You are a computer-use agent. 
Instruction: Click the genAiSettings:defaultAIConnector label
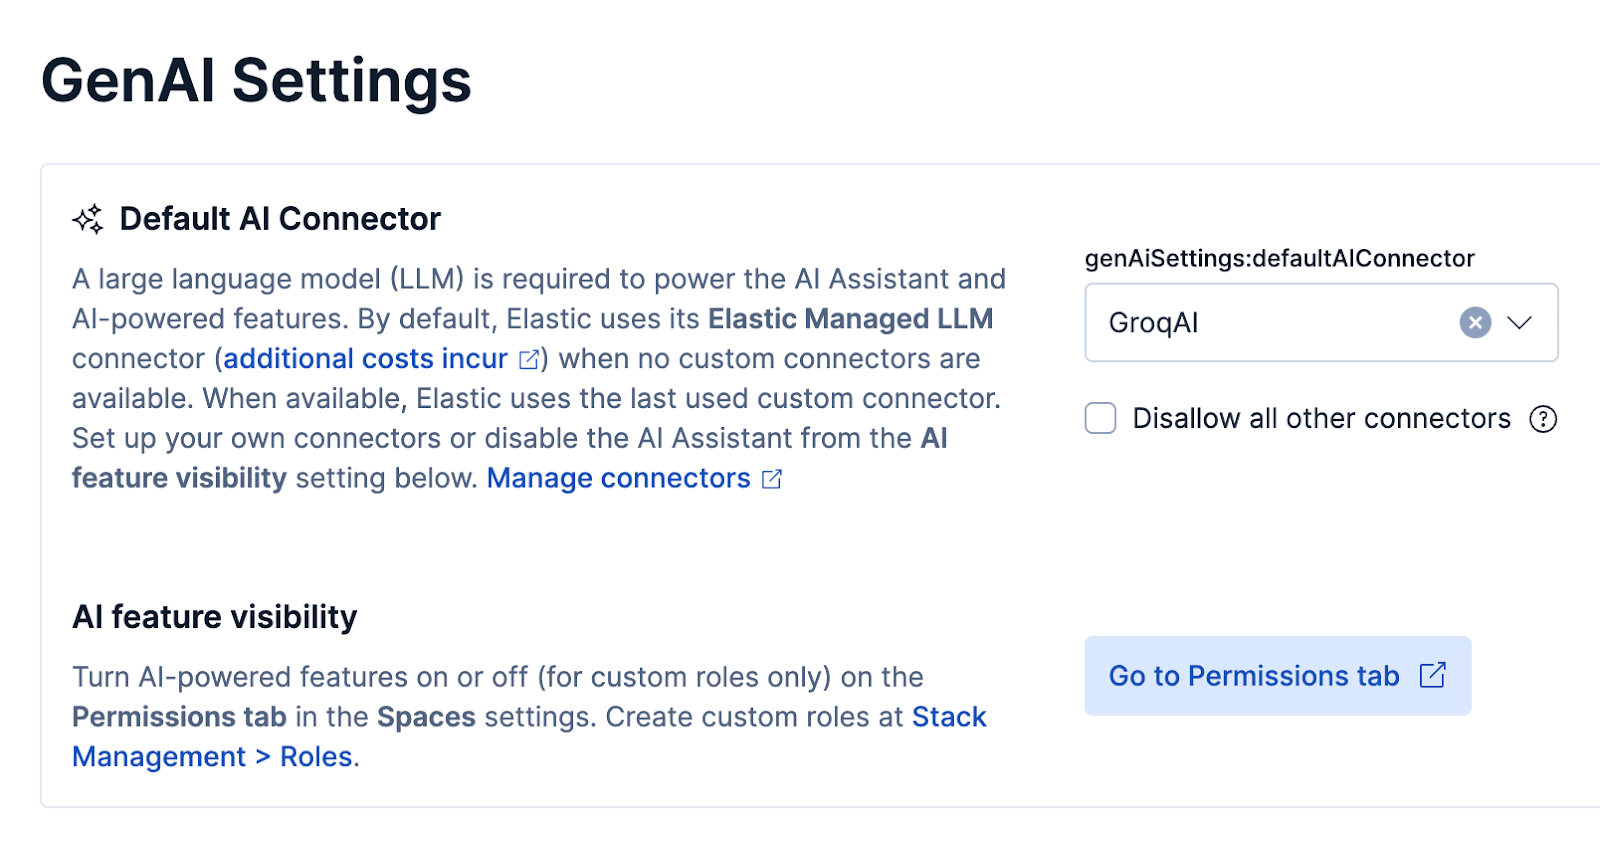(x=1280, y=258)
